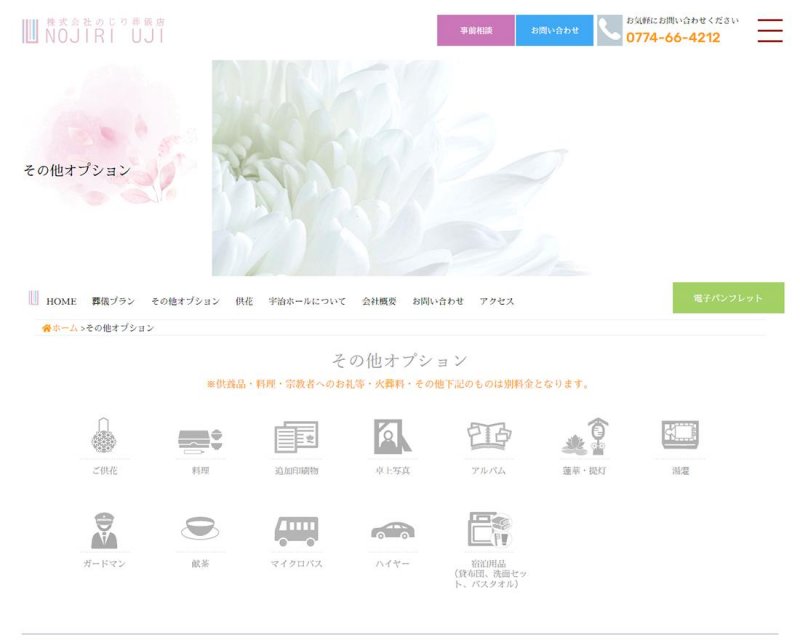Click the 献茶 tea cup icon
Screen dimensions: 800x640
200,528
